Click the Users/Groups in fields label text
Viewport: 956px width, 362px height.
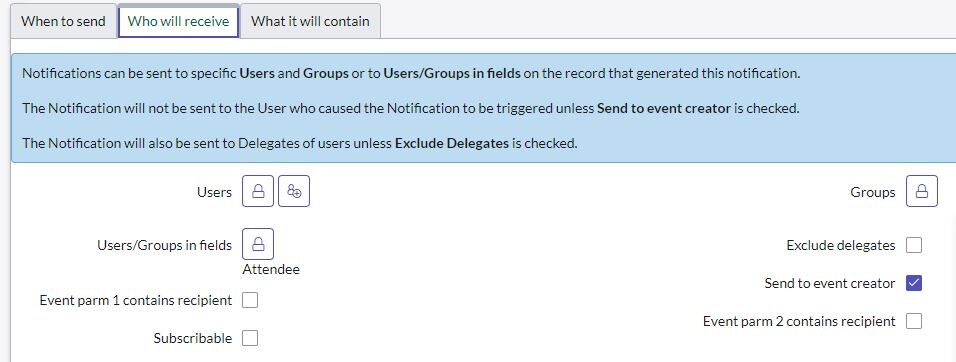(x=165, y=245)
